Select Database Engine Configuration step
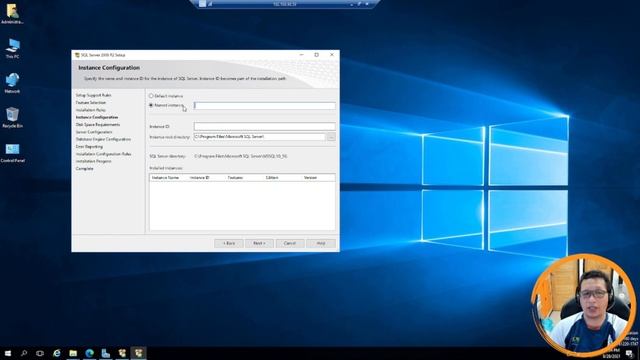640x360 pixels. coord(103,139)
